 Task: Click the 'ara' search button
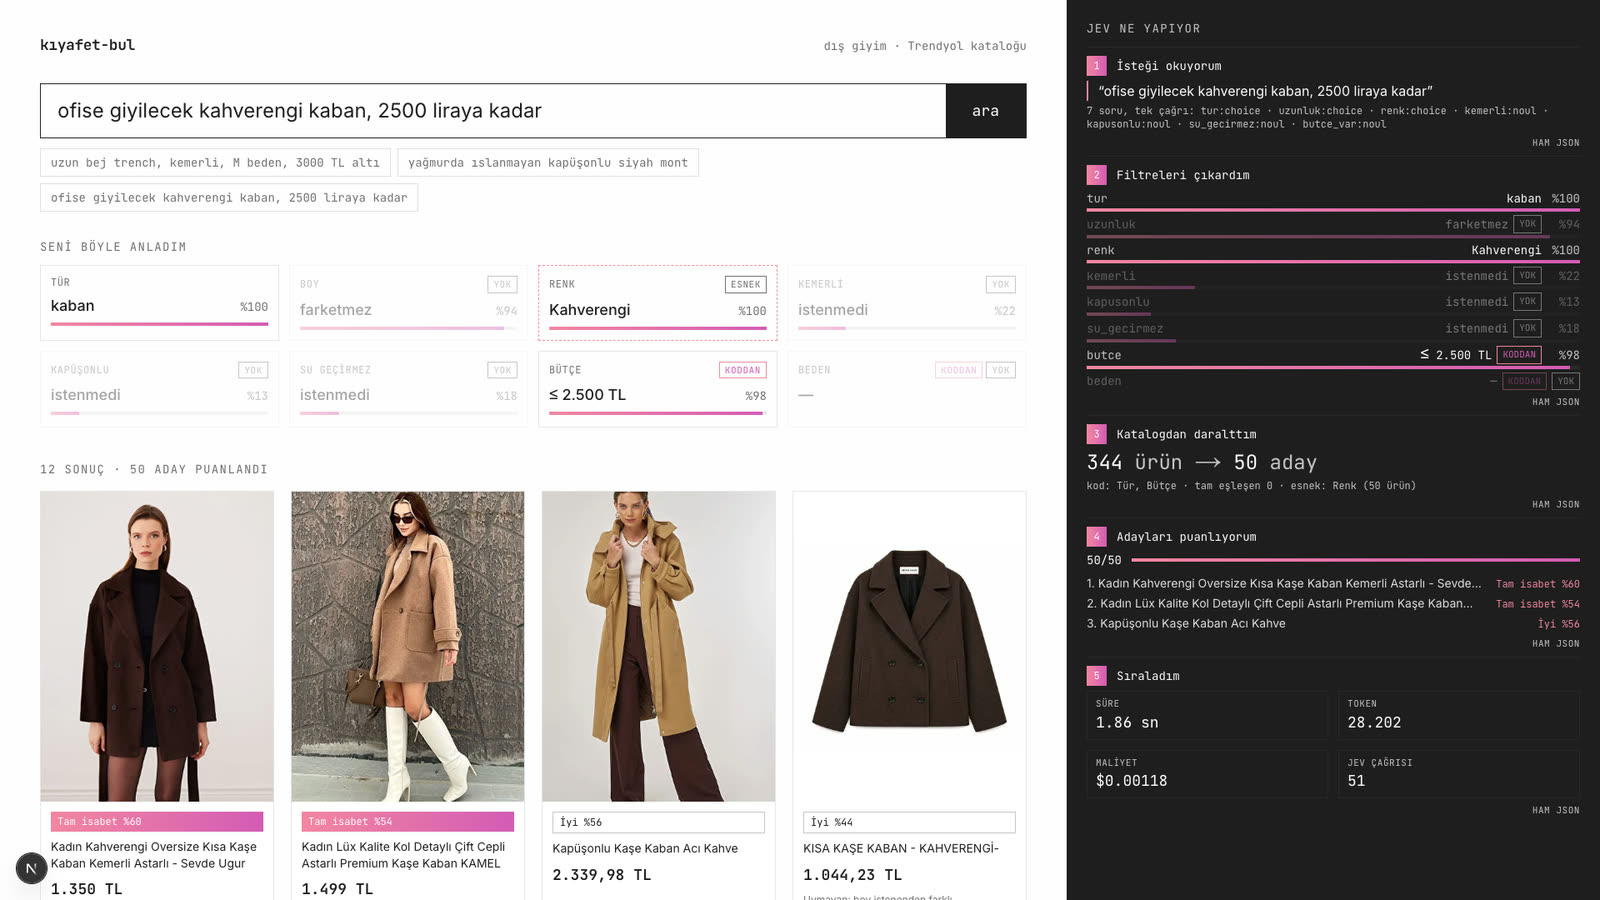(985, 111)
